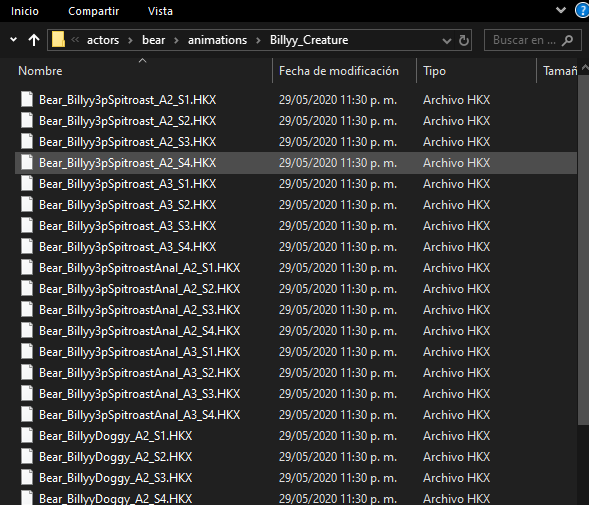Select file icon of Bear_Billyy3pSpitroast_A3_S2.HKX
Viewport: 589px width, 505px height.
coord(27,205)
